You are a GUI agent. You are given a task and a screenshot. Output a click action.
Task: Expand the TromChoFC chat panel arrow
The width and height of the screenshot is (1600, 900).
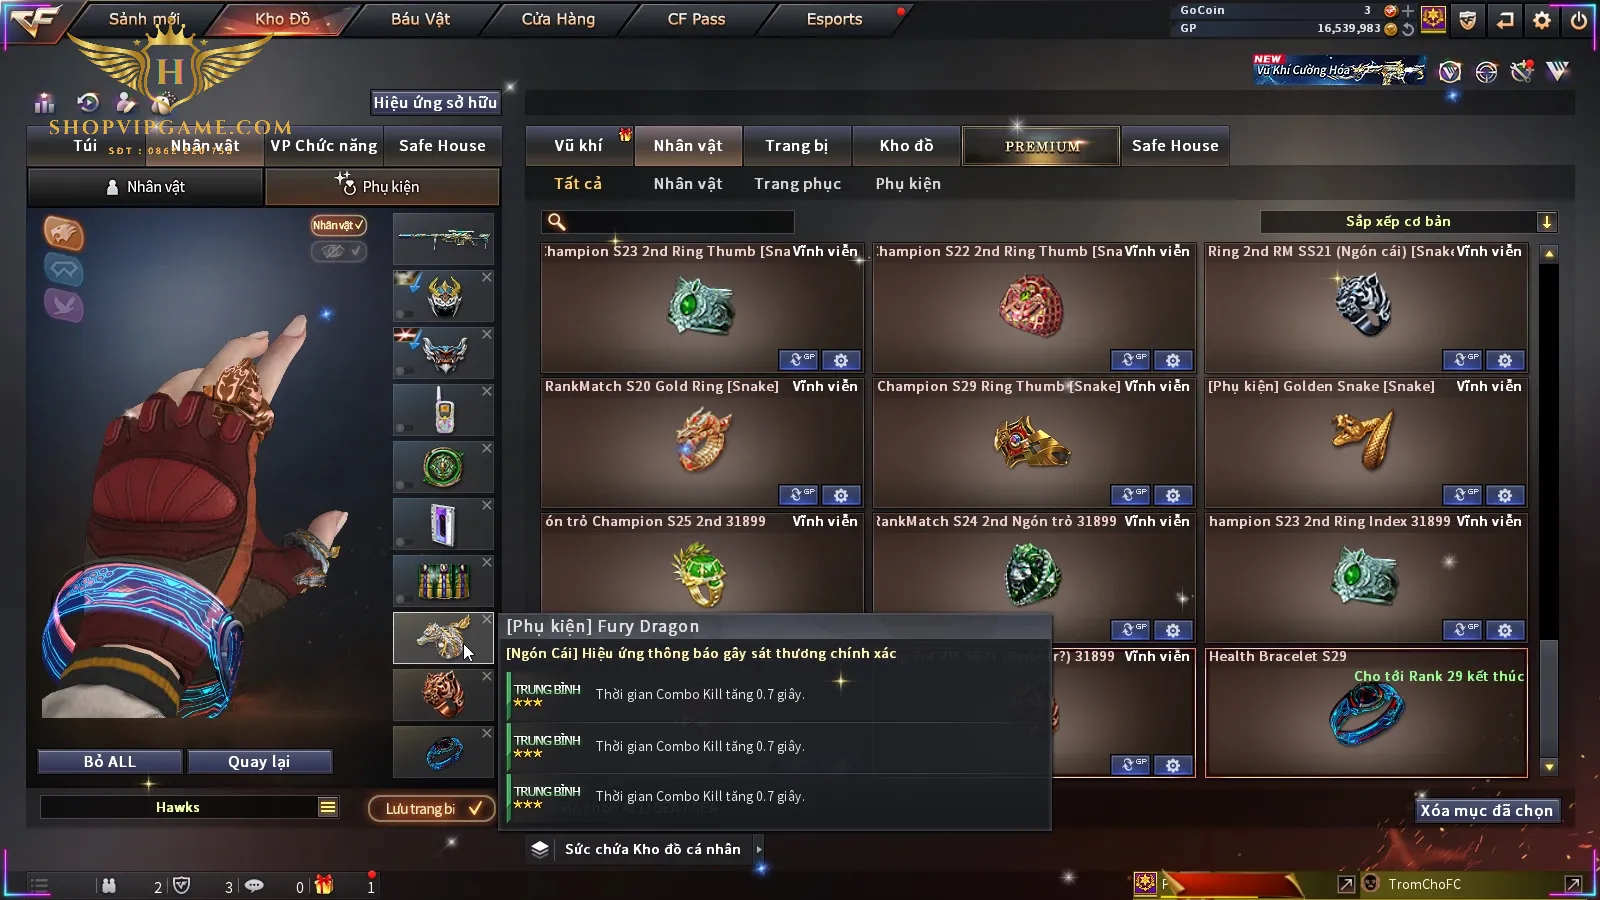point(1573,884)
